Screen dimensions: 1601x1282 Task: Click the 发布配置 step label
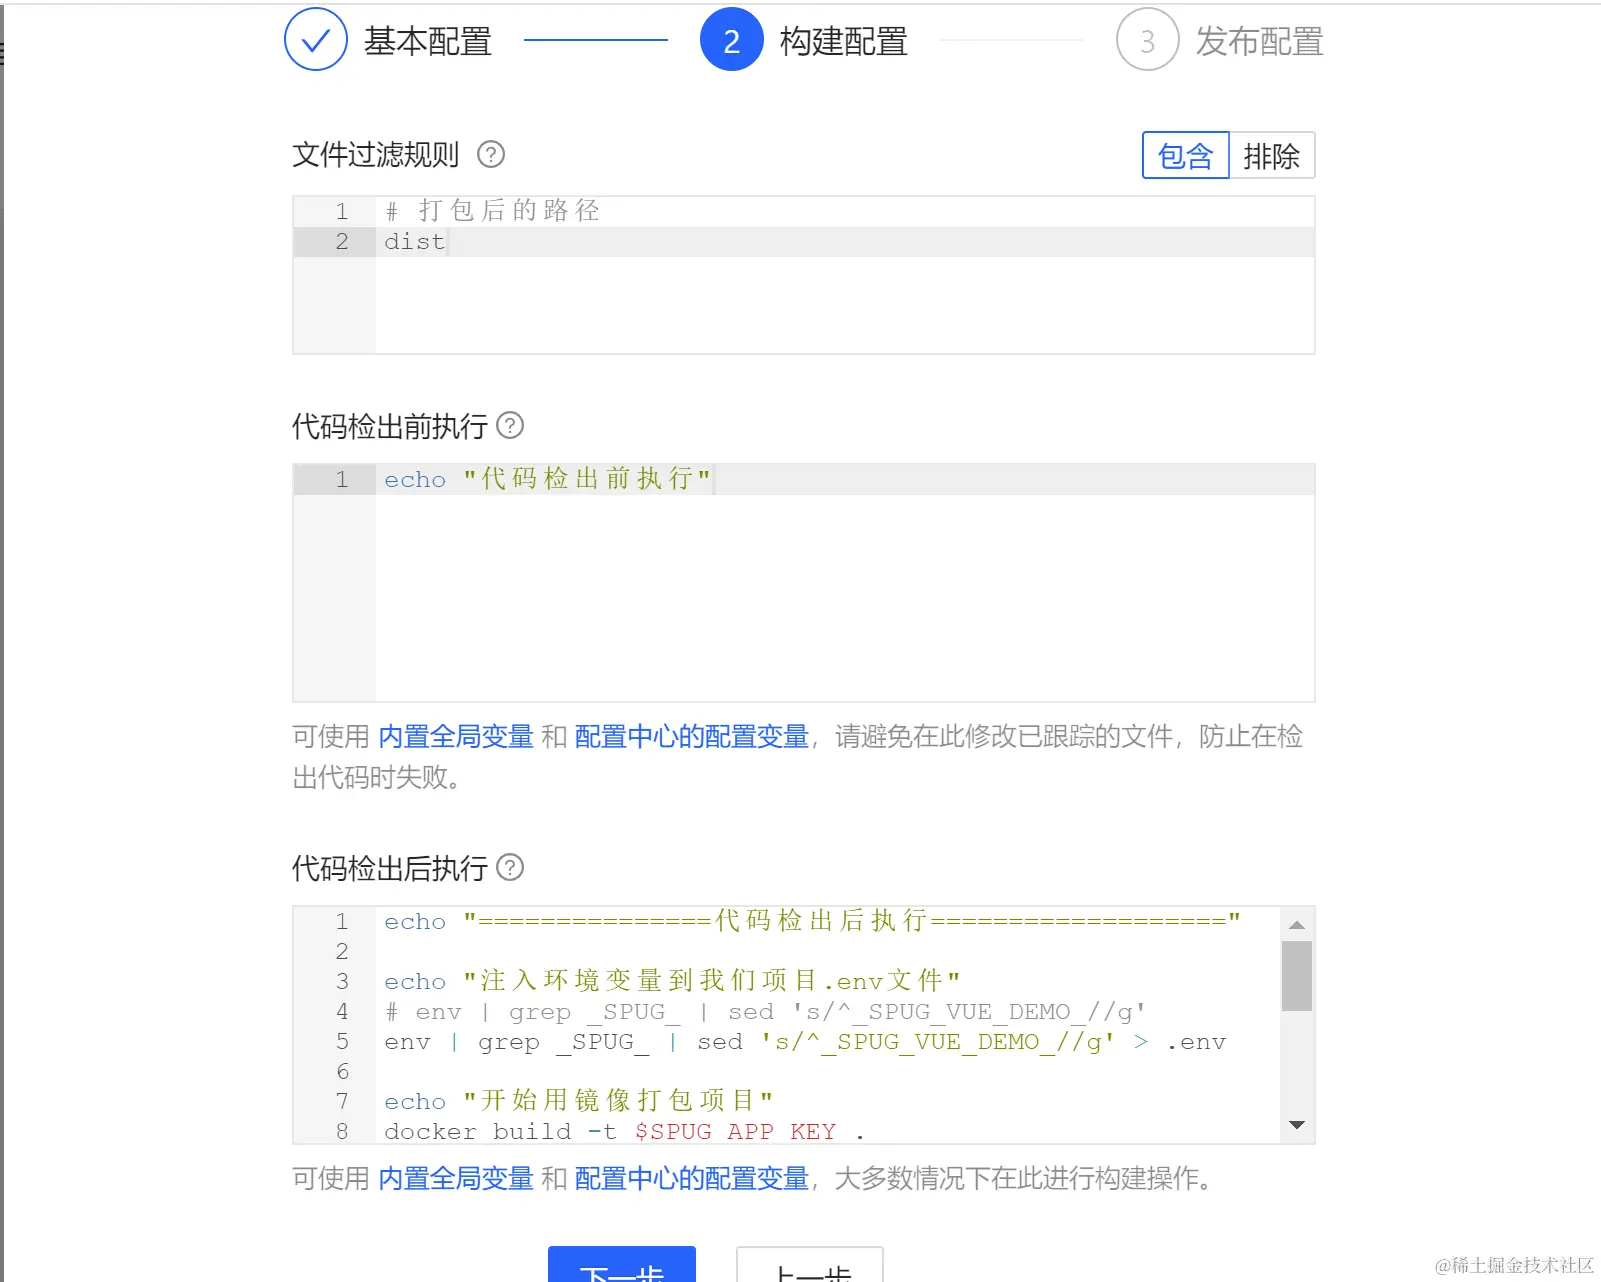tap(1260, 41)
